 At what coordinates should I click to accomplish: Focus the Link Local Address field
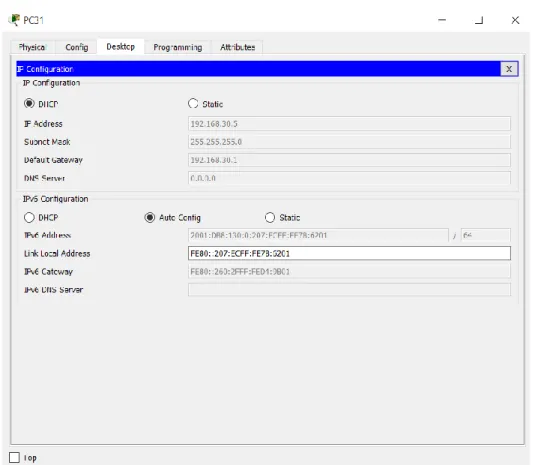(349, 253)
